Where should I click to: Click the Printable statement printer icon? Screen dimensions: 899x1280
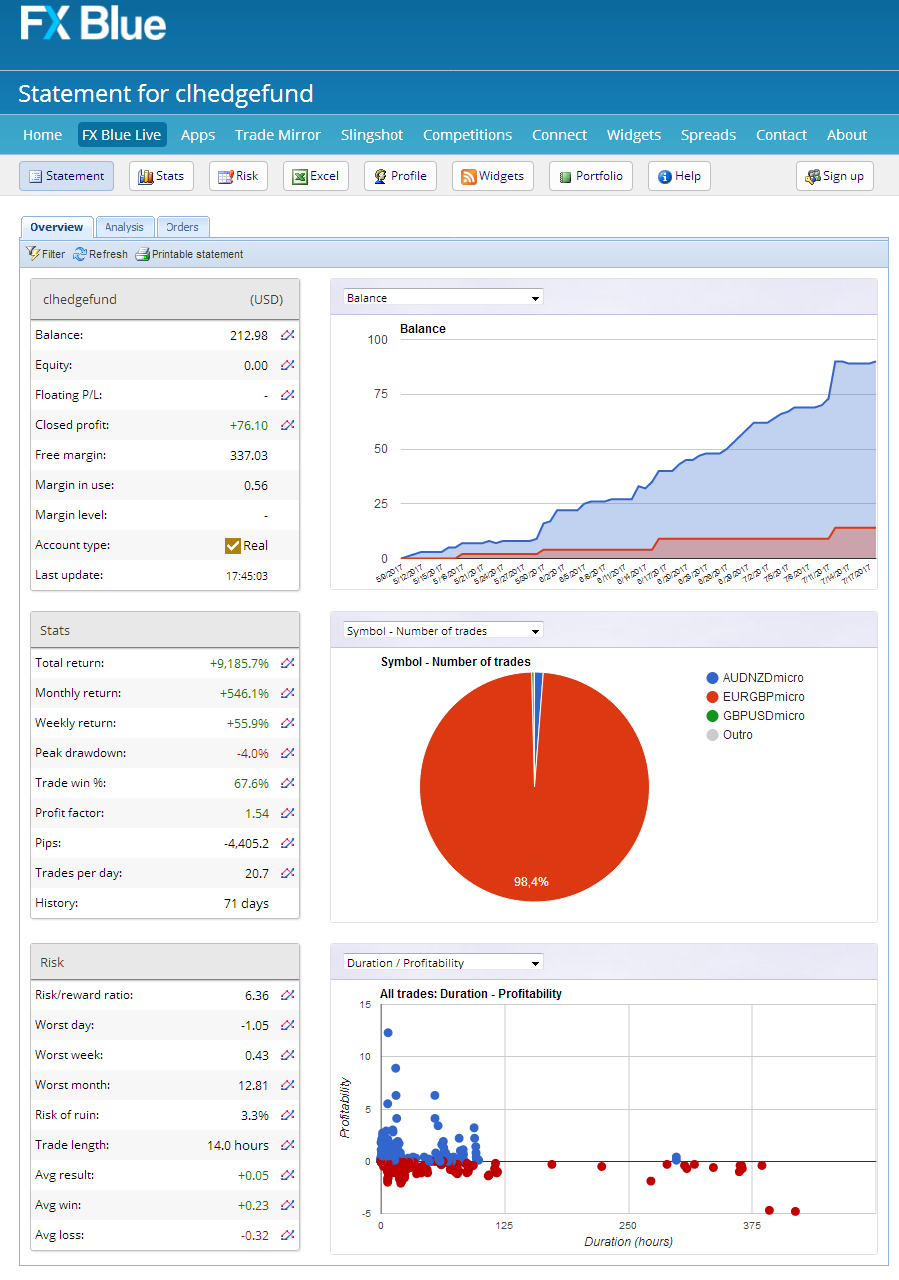142,254
